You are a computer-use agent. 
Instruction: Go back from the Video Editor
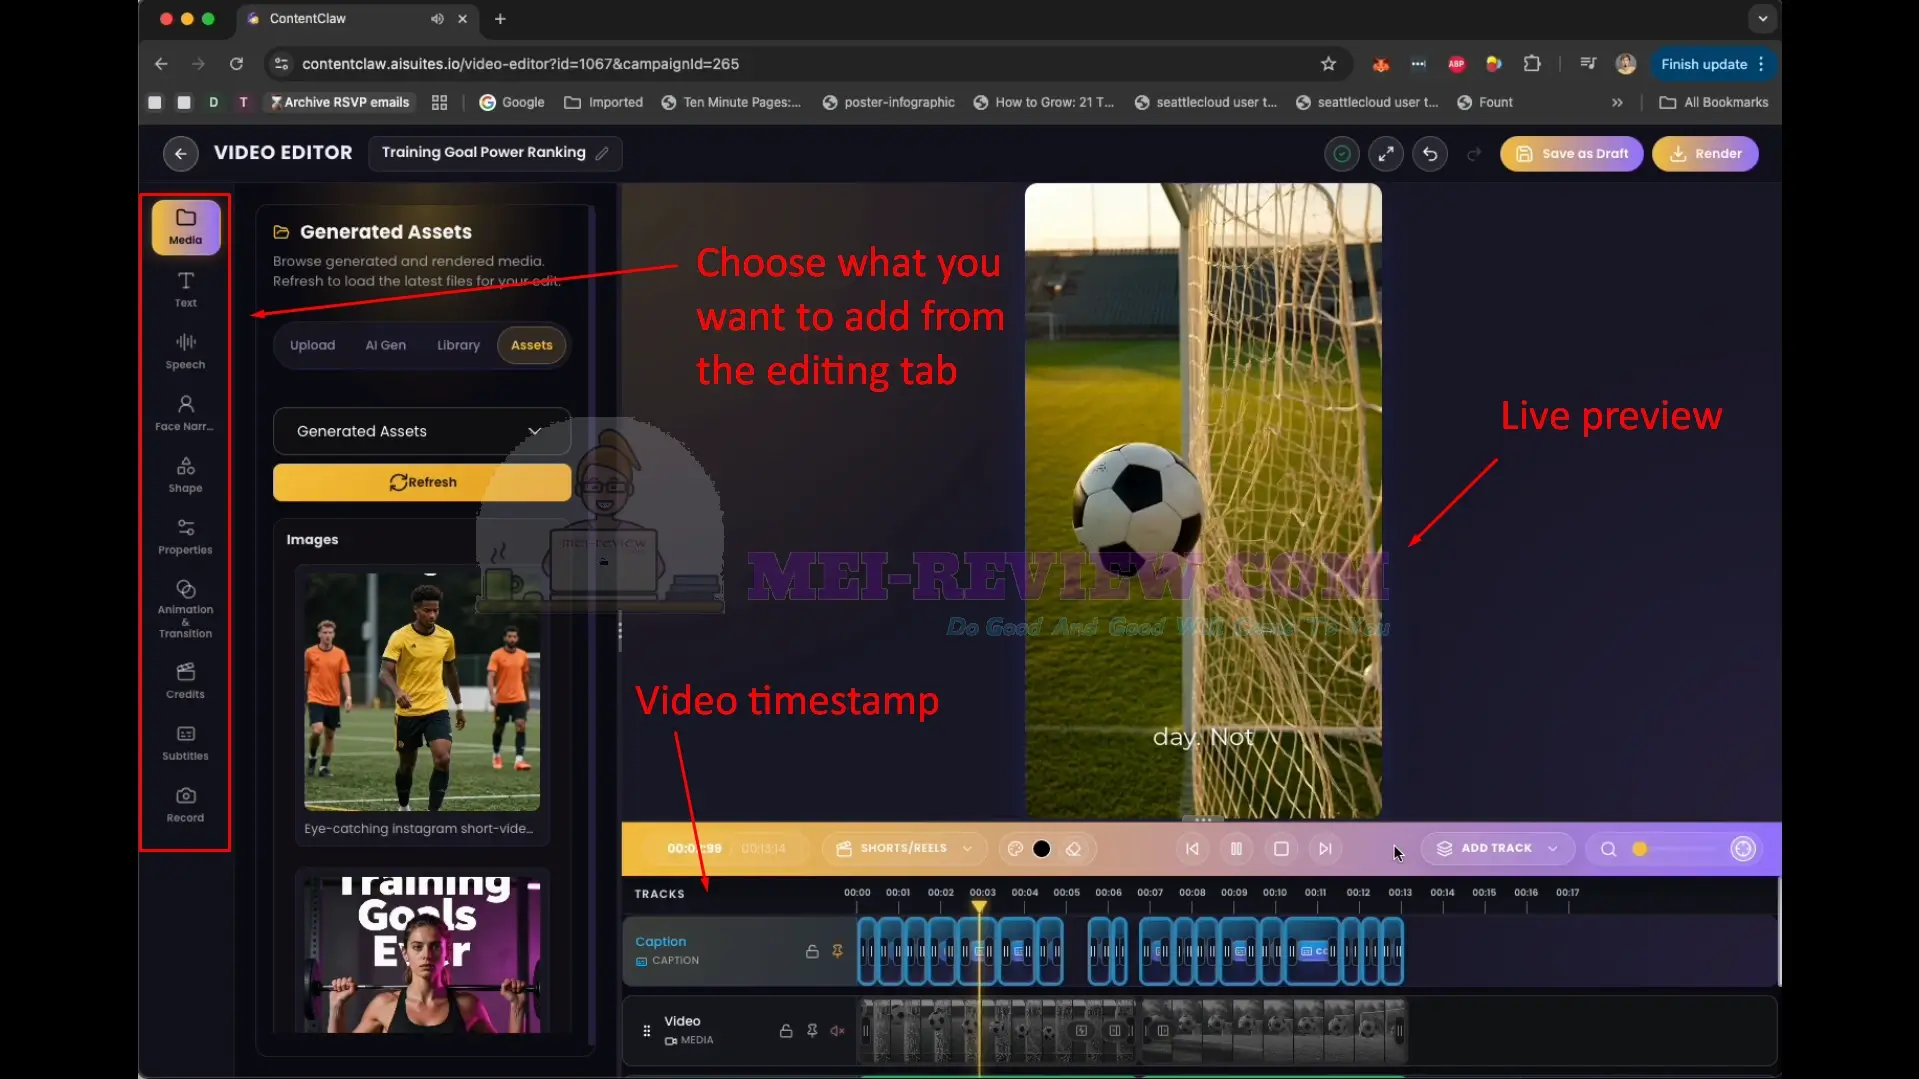click(x=180, y=153)
